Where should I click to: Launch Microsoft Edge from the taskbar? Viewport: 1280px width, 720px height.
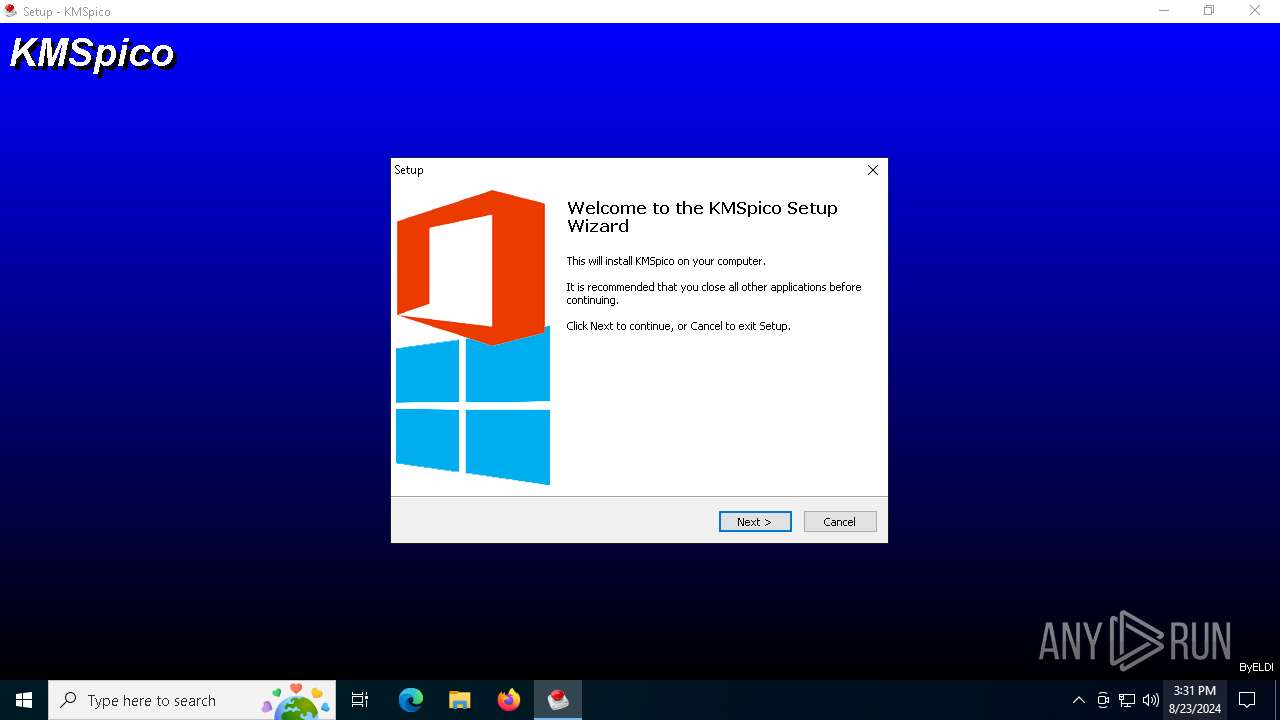coord(411,700)
